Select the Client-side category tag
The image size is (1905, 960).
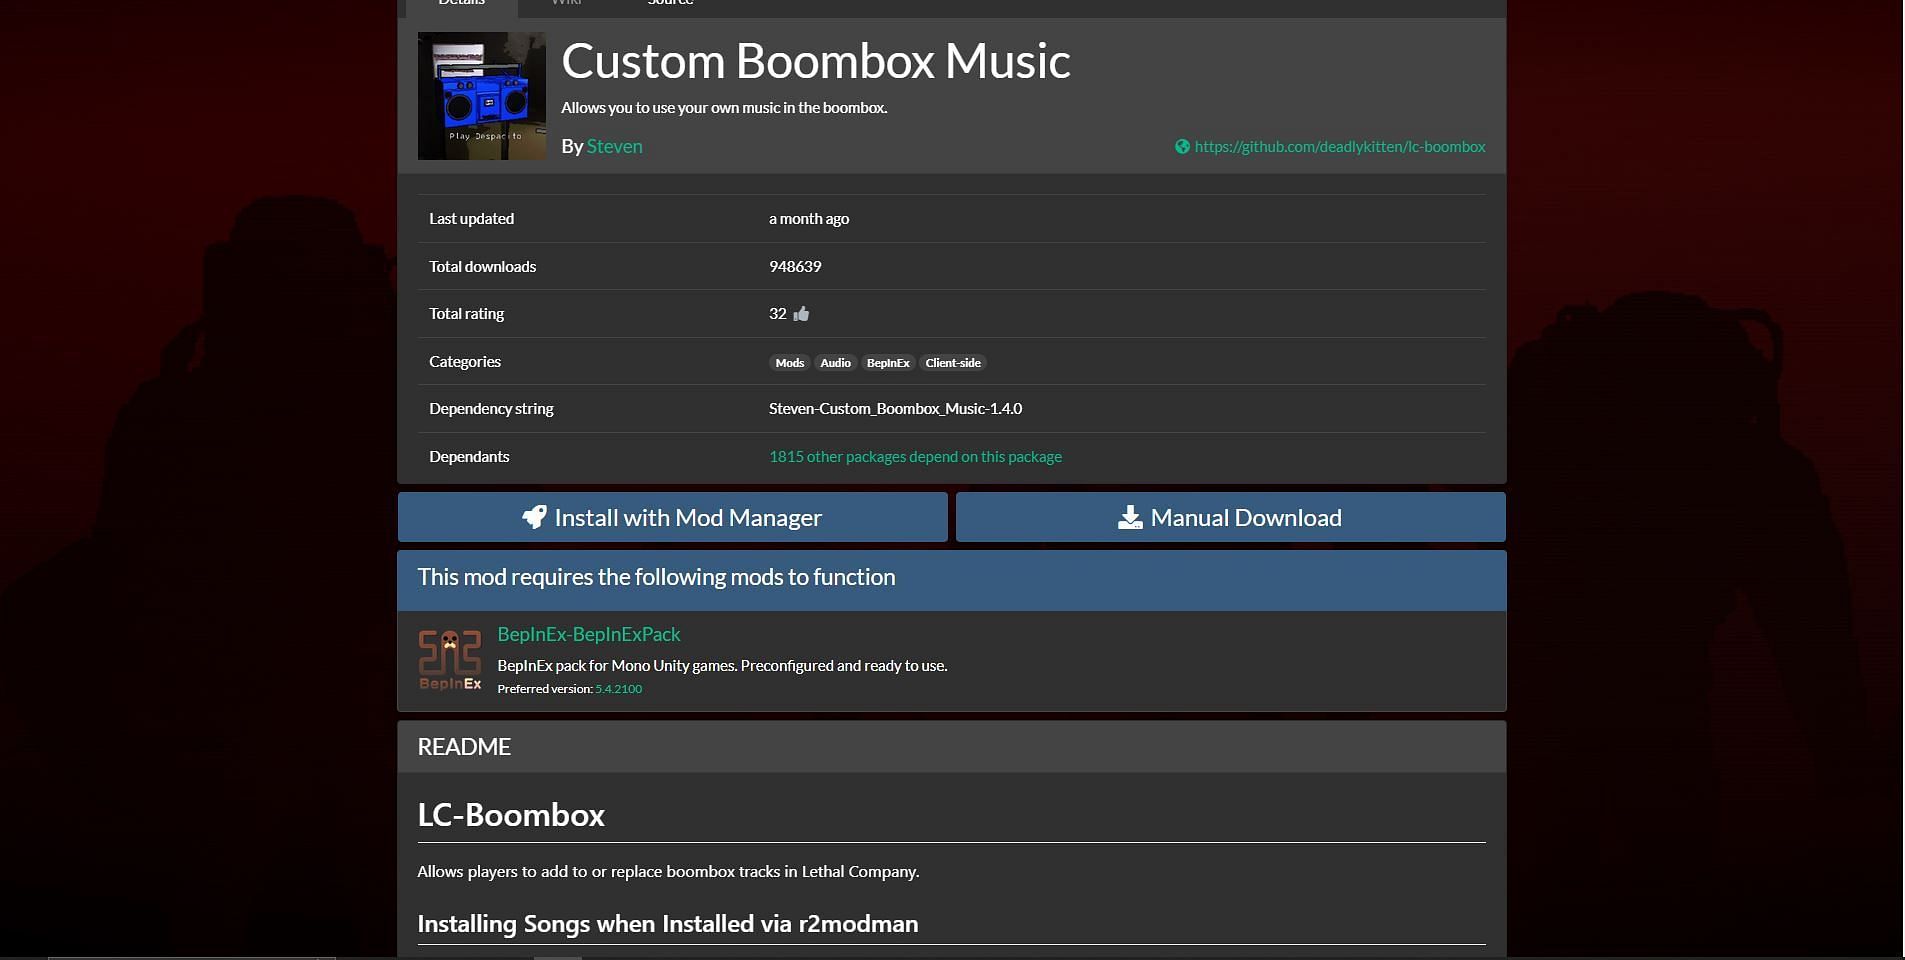coord(953,363)
